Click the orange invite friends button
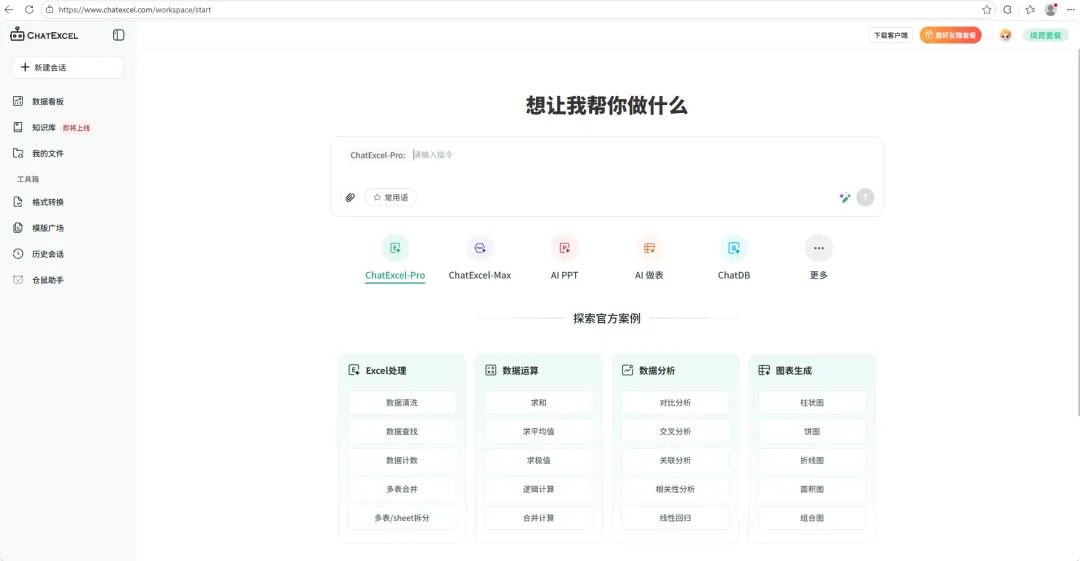The height and width of the screenshot is (561, 1080). coord(951,35)
